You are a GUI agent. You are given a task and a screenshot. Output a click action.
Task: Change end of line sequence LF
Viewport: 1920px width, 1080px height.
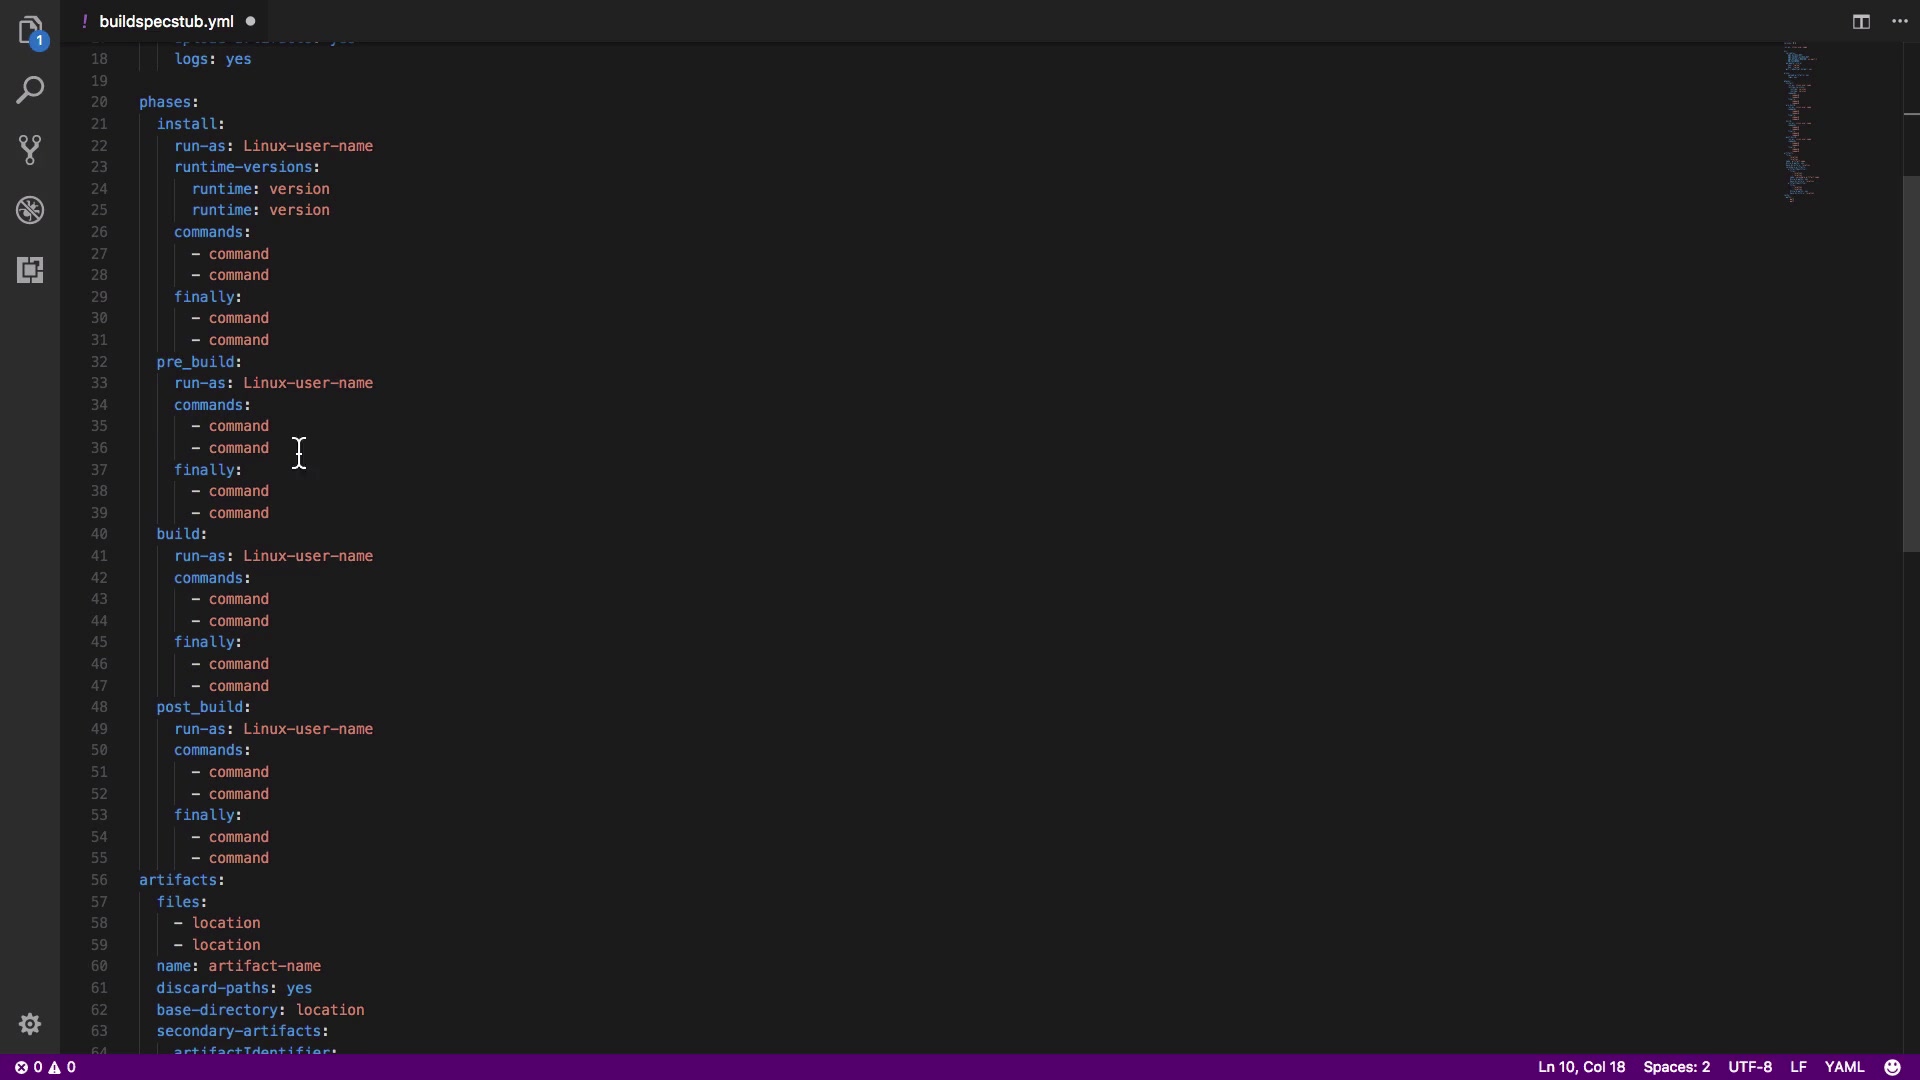[1798, 1067]
